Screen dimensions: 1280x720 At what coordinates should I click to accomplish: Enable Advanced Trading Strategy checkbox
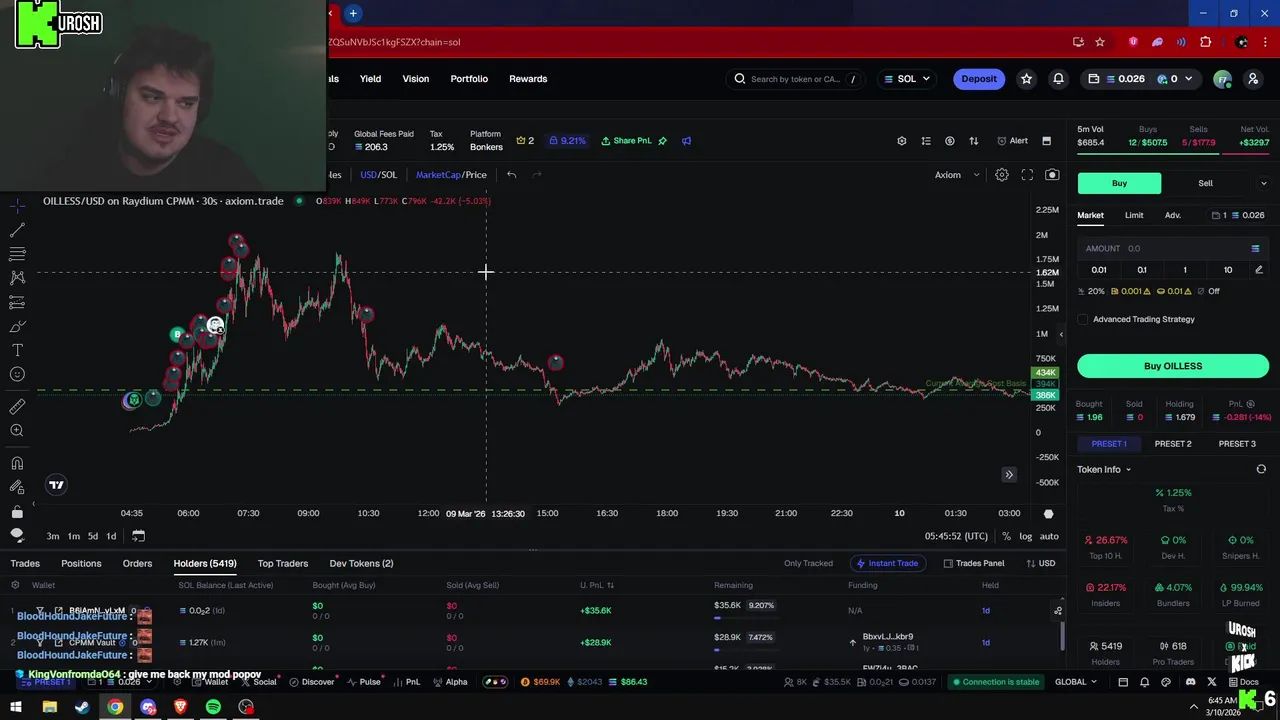pyautogui.click(x=1083, y=319)
